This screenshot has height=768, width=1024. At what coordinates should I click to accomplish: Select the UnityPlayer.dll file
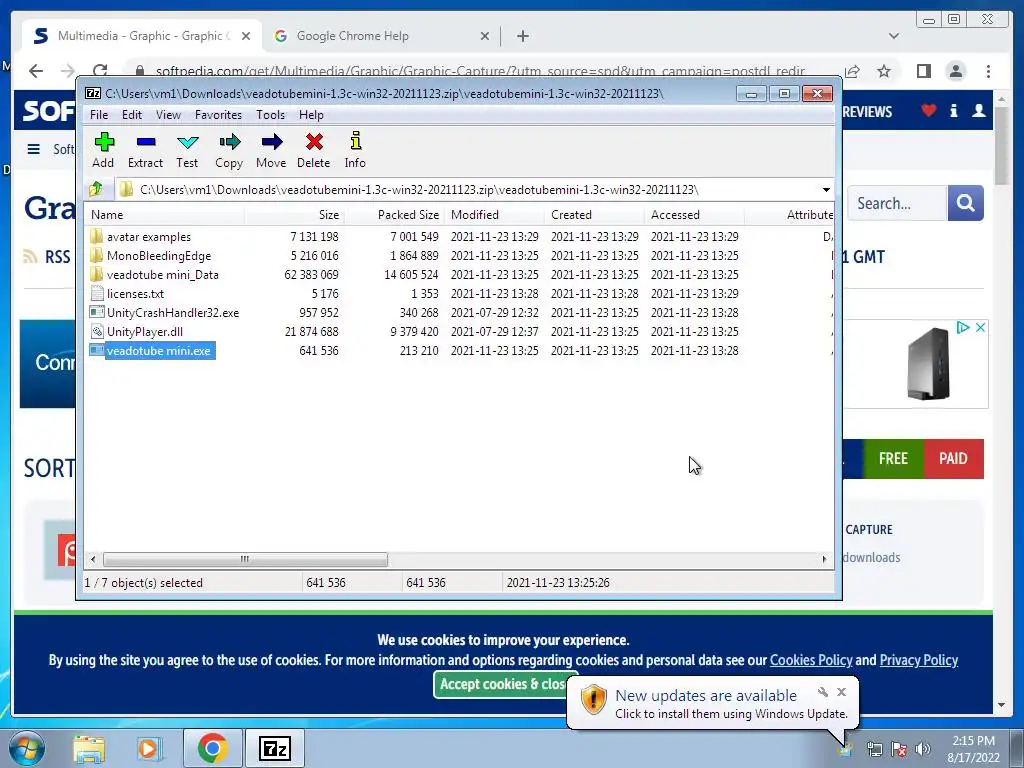click(145, 332)
